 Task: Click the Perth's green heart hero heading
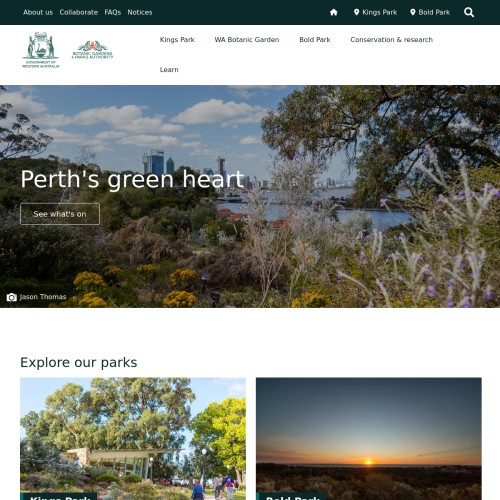(x=132, y=180)
